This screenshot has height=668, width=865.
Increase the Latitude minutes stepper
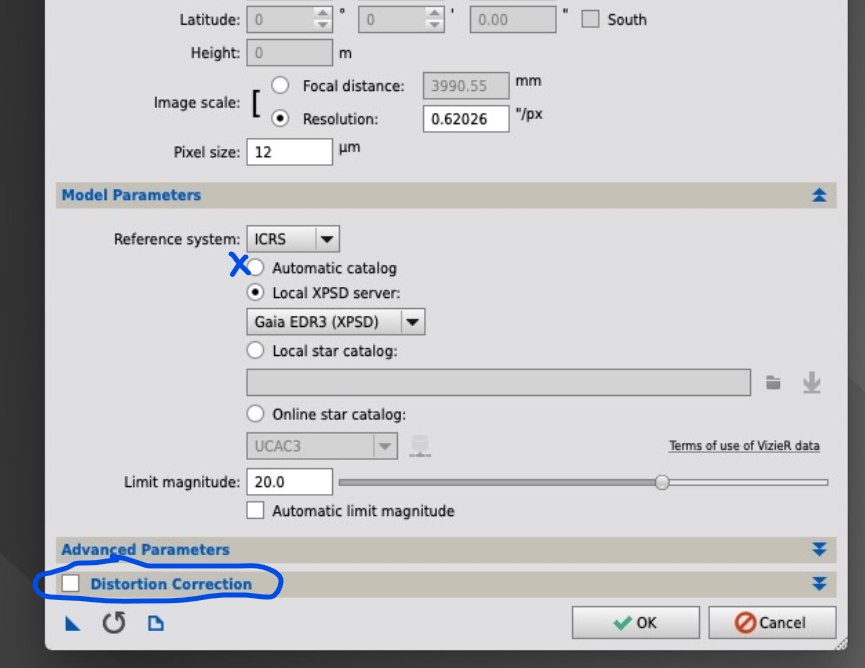[434, 13]
